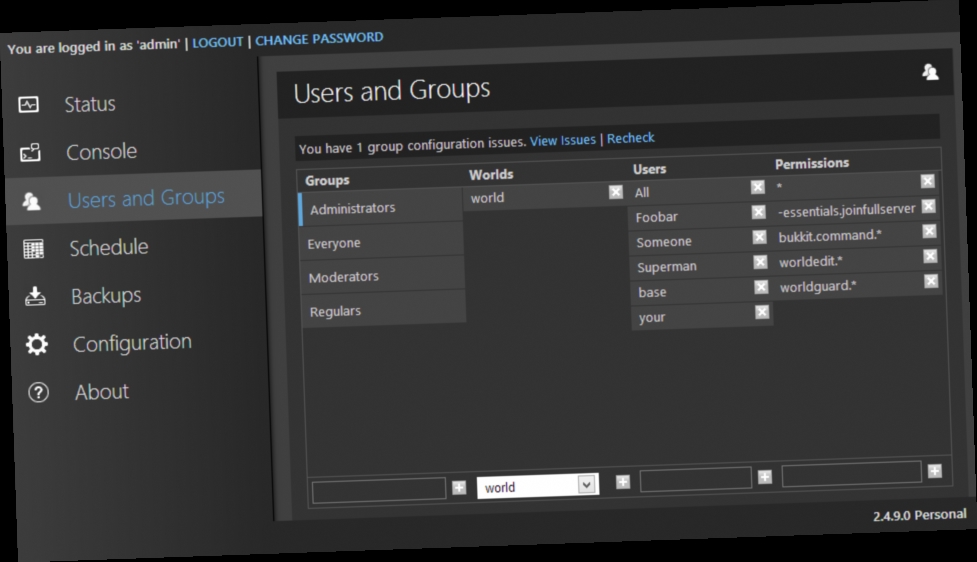This screenshot has height=562, width=977.
Task: Open the Status page from sidebar
Action: pos(90,103)
